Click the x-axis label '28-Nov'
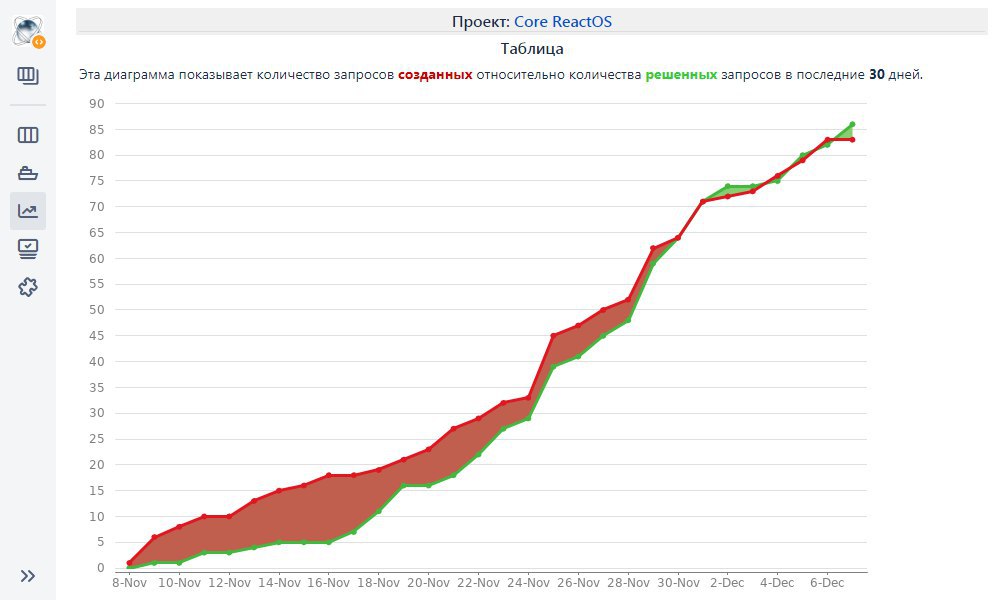Viewport: 1000px width, 600px height. click(x=628, y=583)
